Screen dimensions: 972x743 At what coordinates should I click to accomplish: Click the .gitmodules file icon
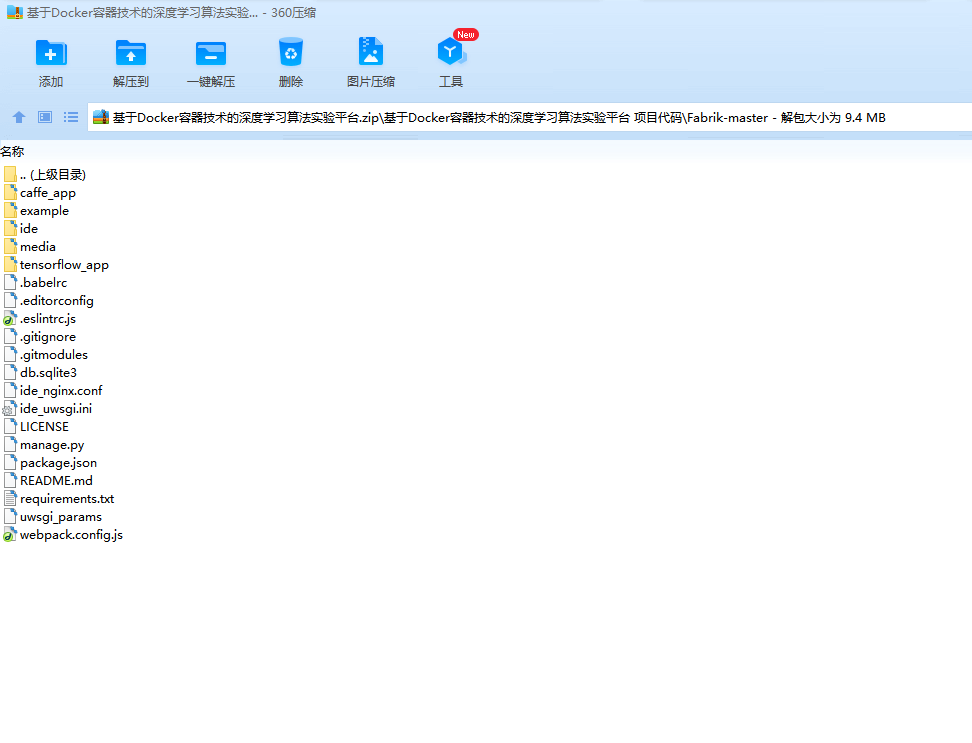tap(10, 354)
